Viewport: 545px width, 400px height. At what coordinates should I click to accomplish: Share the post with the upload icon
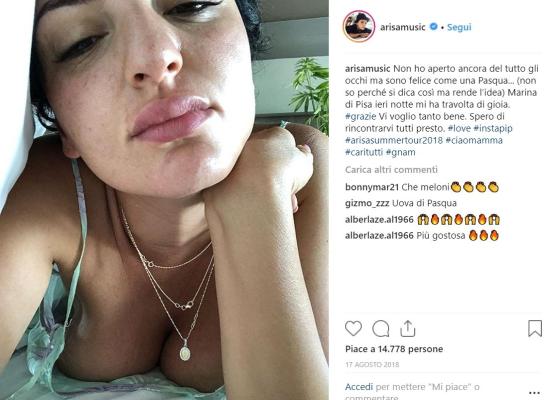(407, 328)
